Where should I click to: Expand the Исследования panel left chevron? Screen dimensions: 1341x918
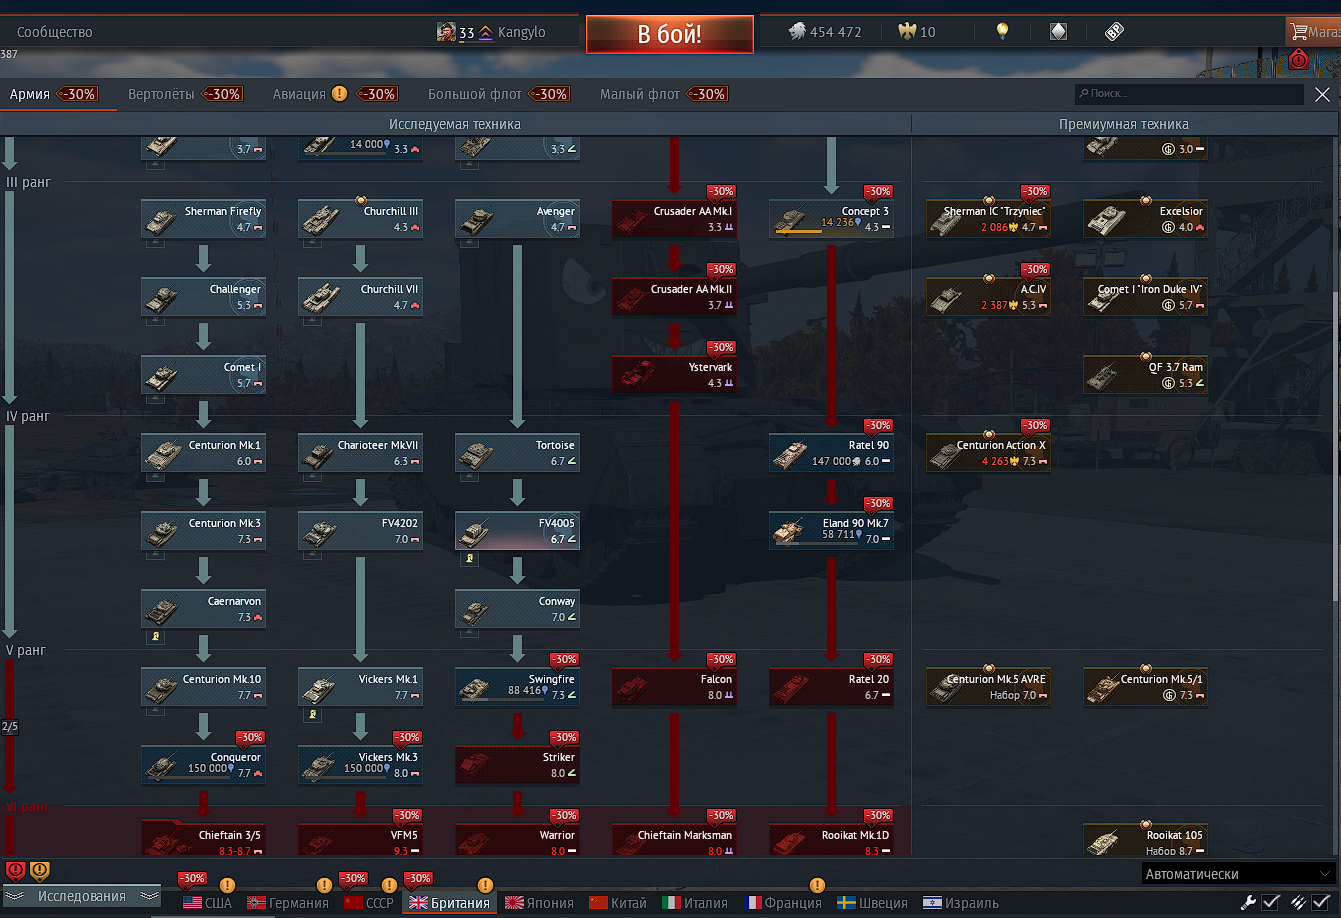pyautogui.click(x=16, y=896)
